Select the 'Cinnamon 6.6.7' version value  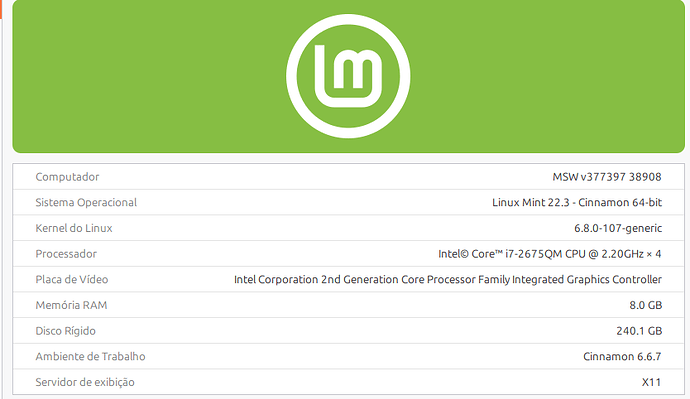(622, 356)
